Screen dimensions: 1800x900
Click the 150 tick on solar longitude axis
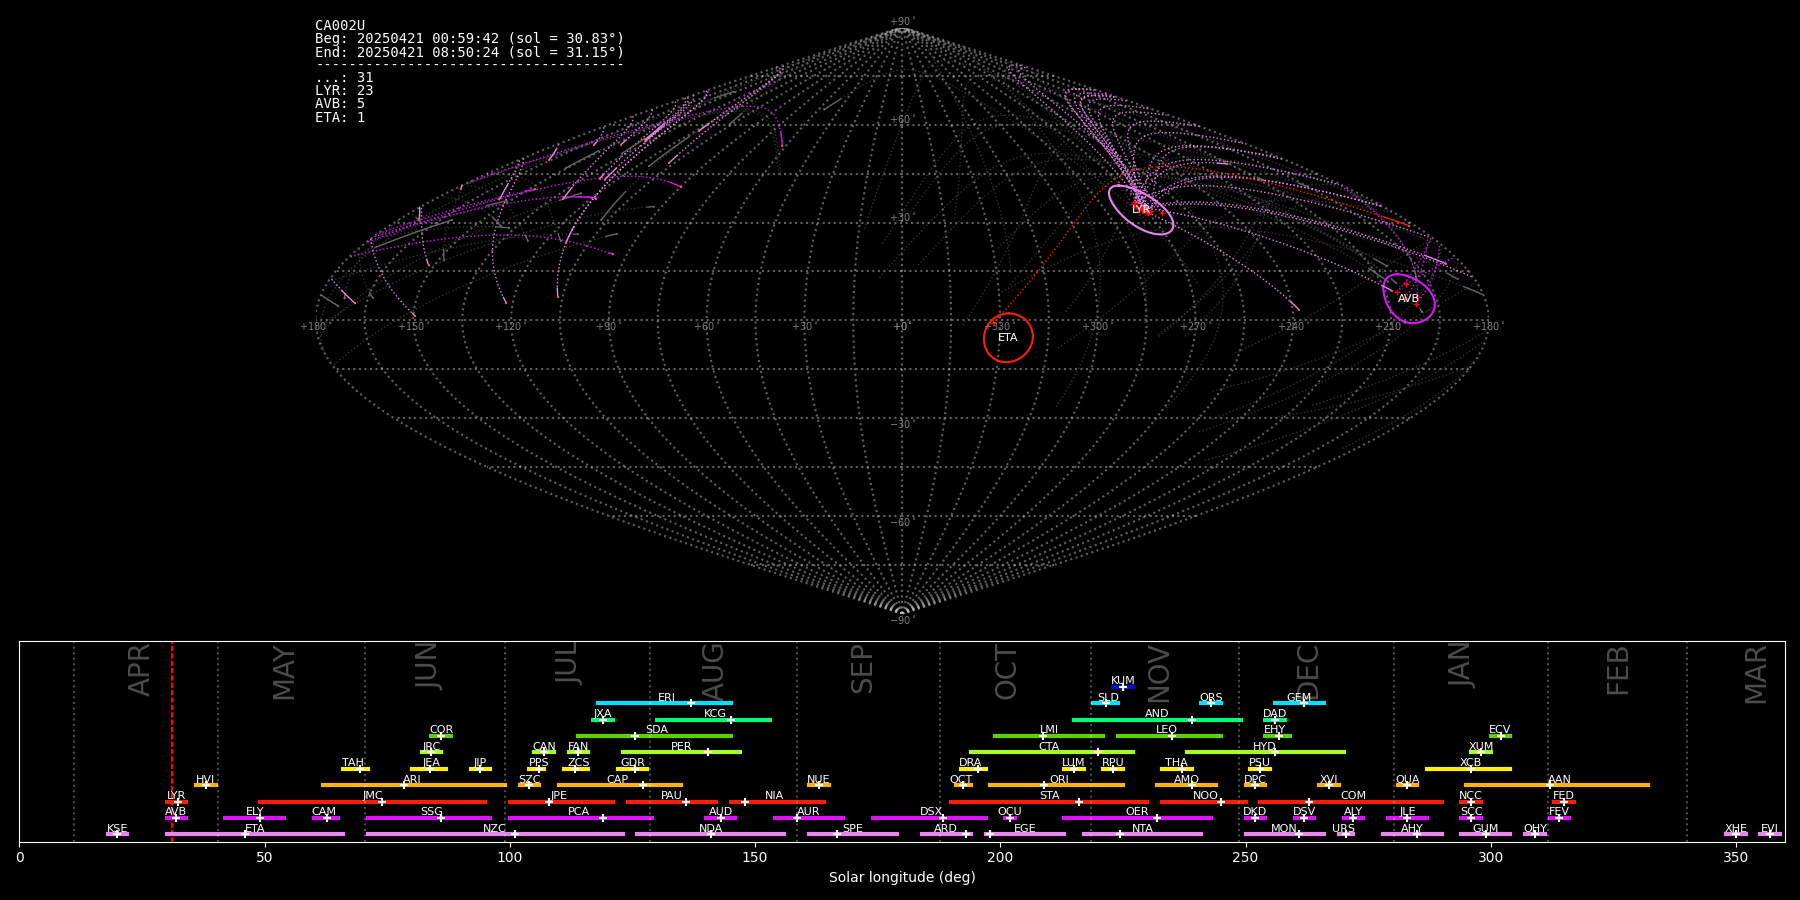(x=755, y=857)
